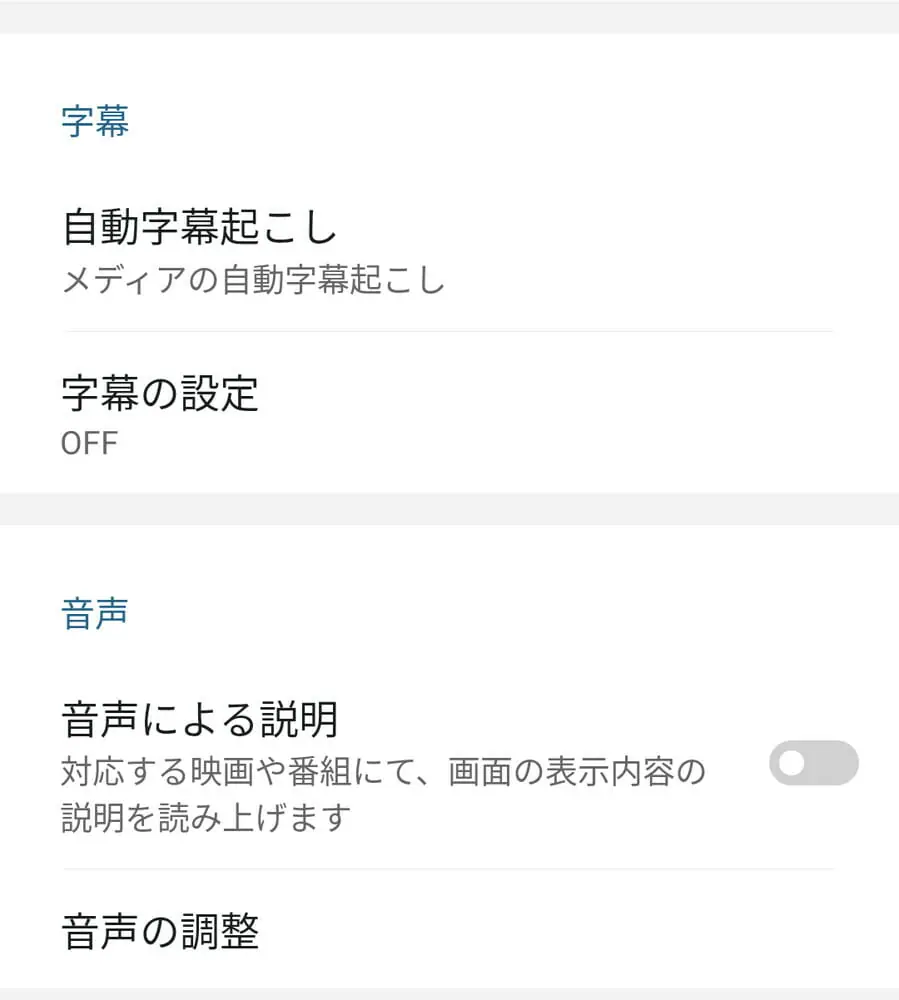899x1000 pixels.
Task: Click the divider line below 自動字幕起こし
Action: coord(449,331)
